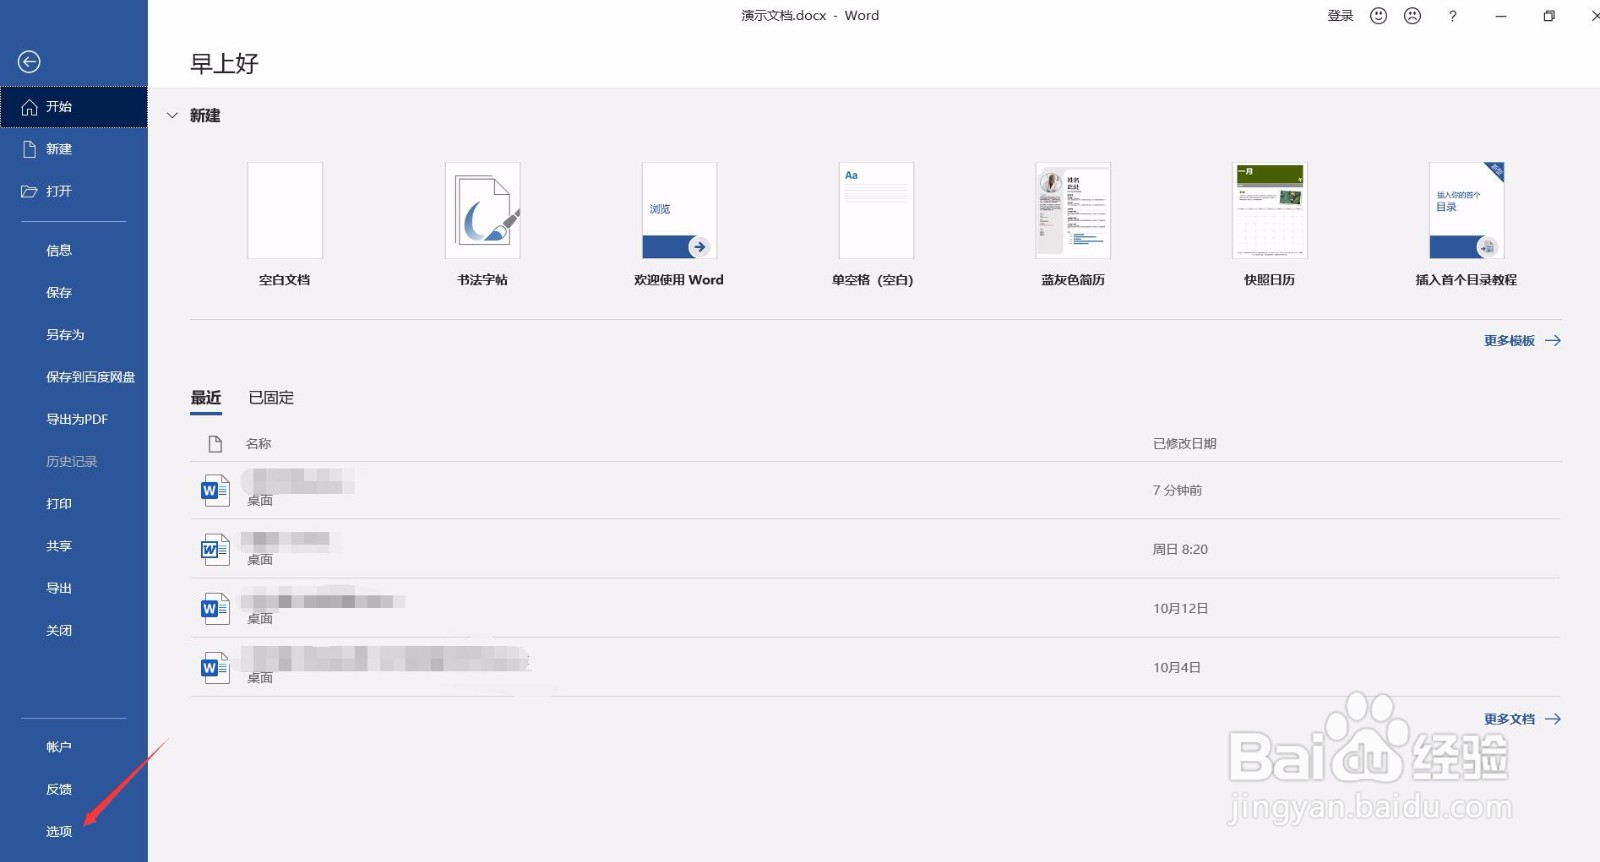Click the arrow next to 更多模板
Image resolution: width=1600 pixels, height=862 pixels.
pos(1553,341)
